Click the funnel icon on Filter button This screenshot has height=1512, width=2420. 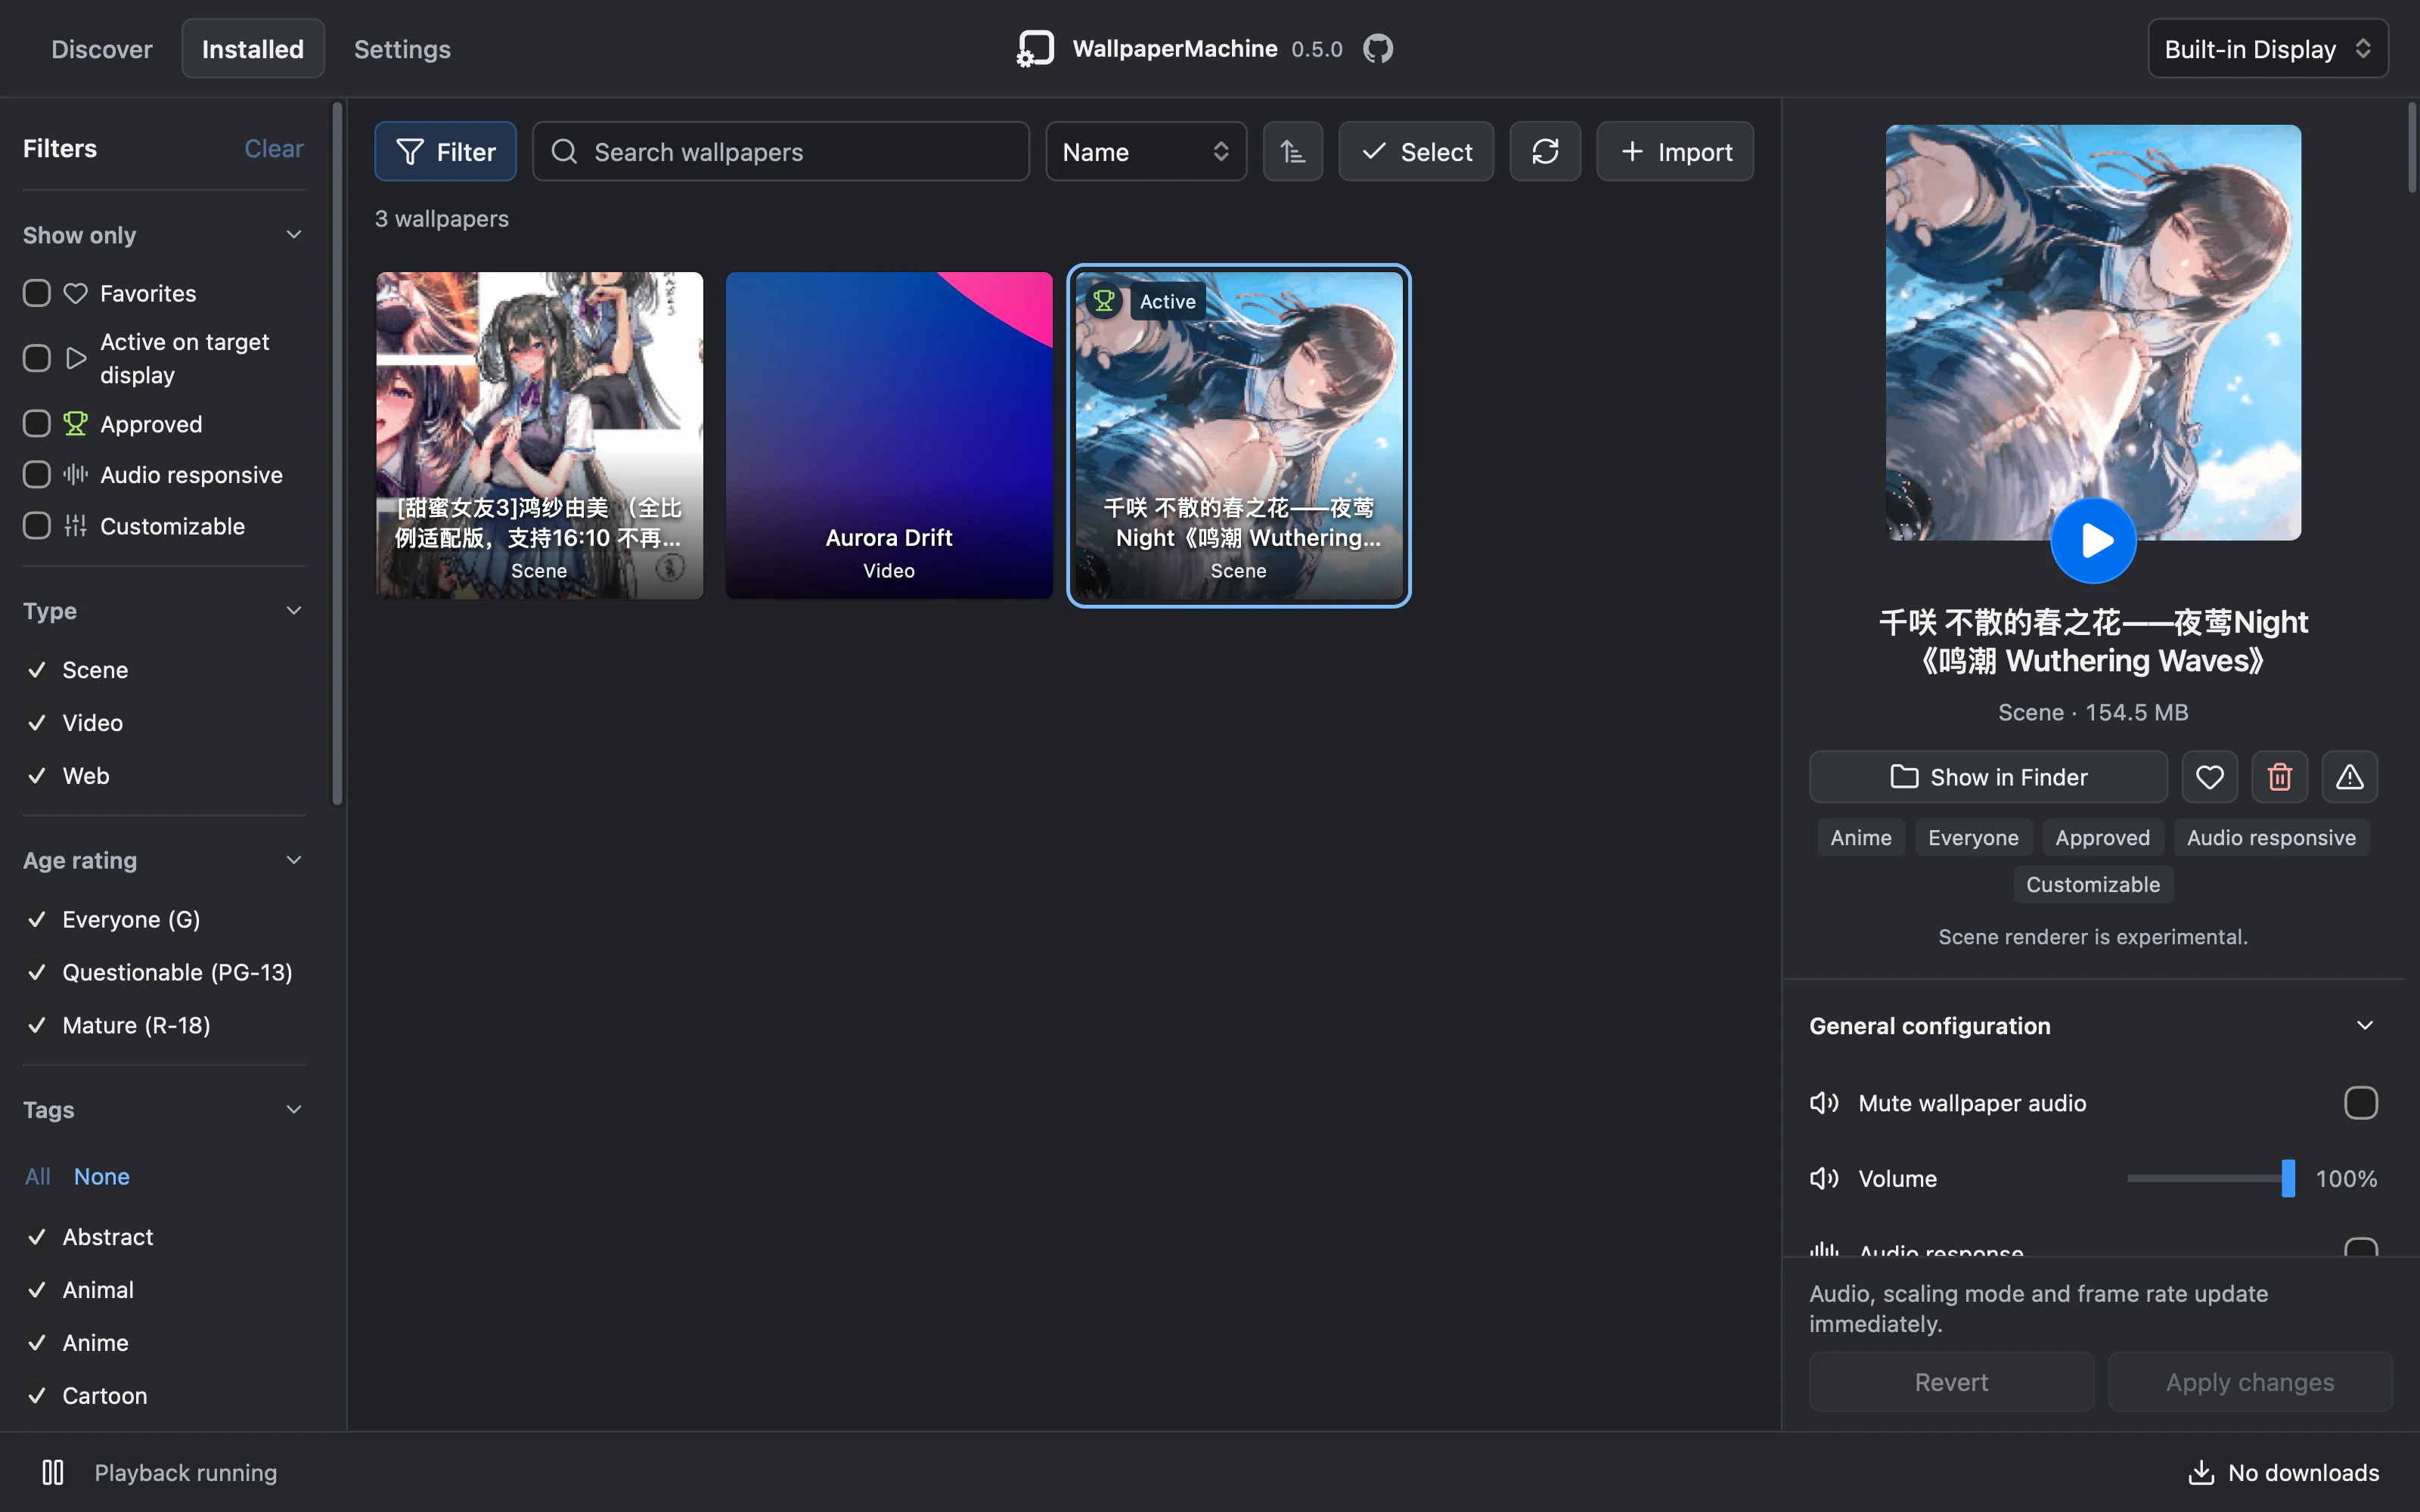409,151
